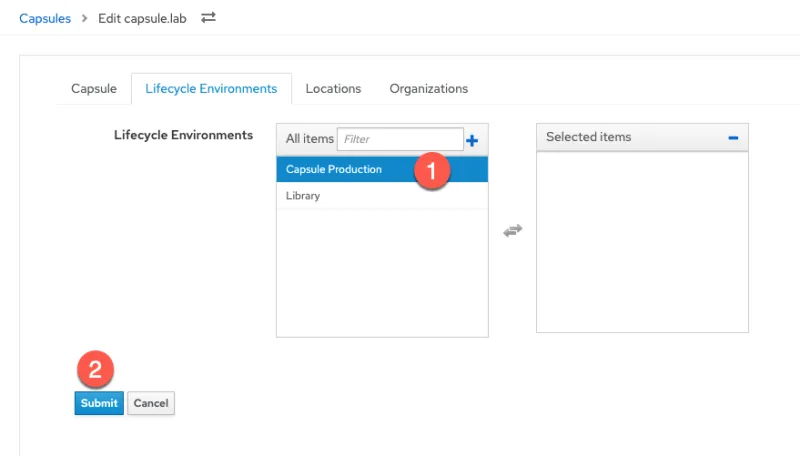Screen dimensions: 800x456
Task: Add all items with the plus icon
Action: [472, 141]
